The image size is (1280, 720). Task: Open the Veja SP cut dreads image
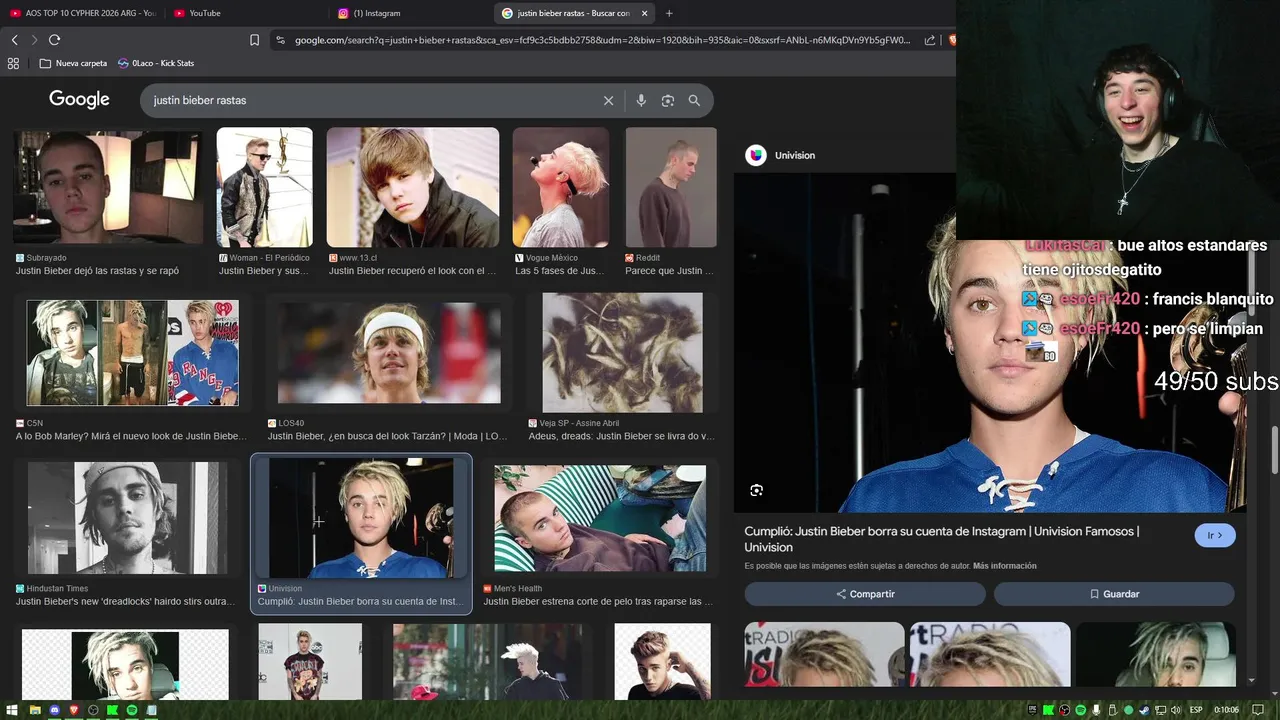coord(622,352)
